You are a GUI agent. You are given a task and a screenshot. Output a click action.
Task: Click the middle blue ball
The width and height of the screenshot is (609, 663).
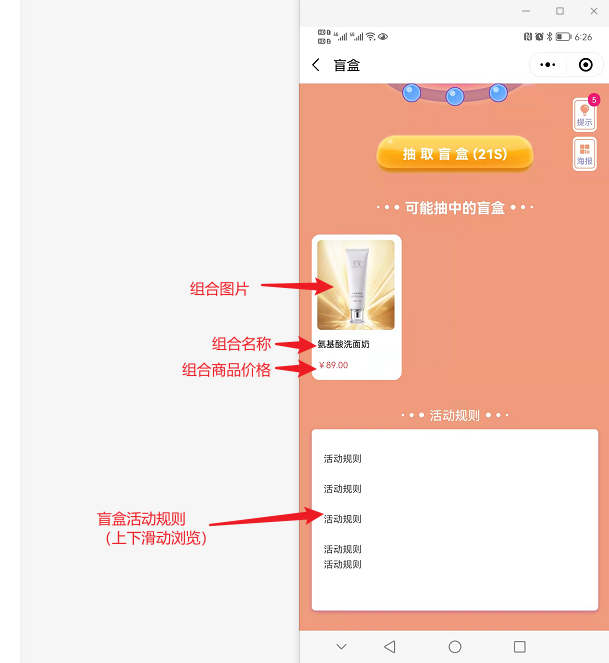(455, 96)
